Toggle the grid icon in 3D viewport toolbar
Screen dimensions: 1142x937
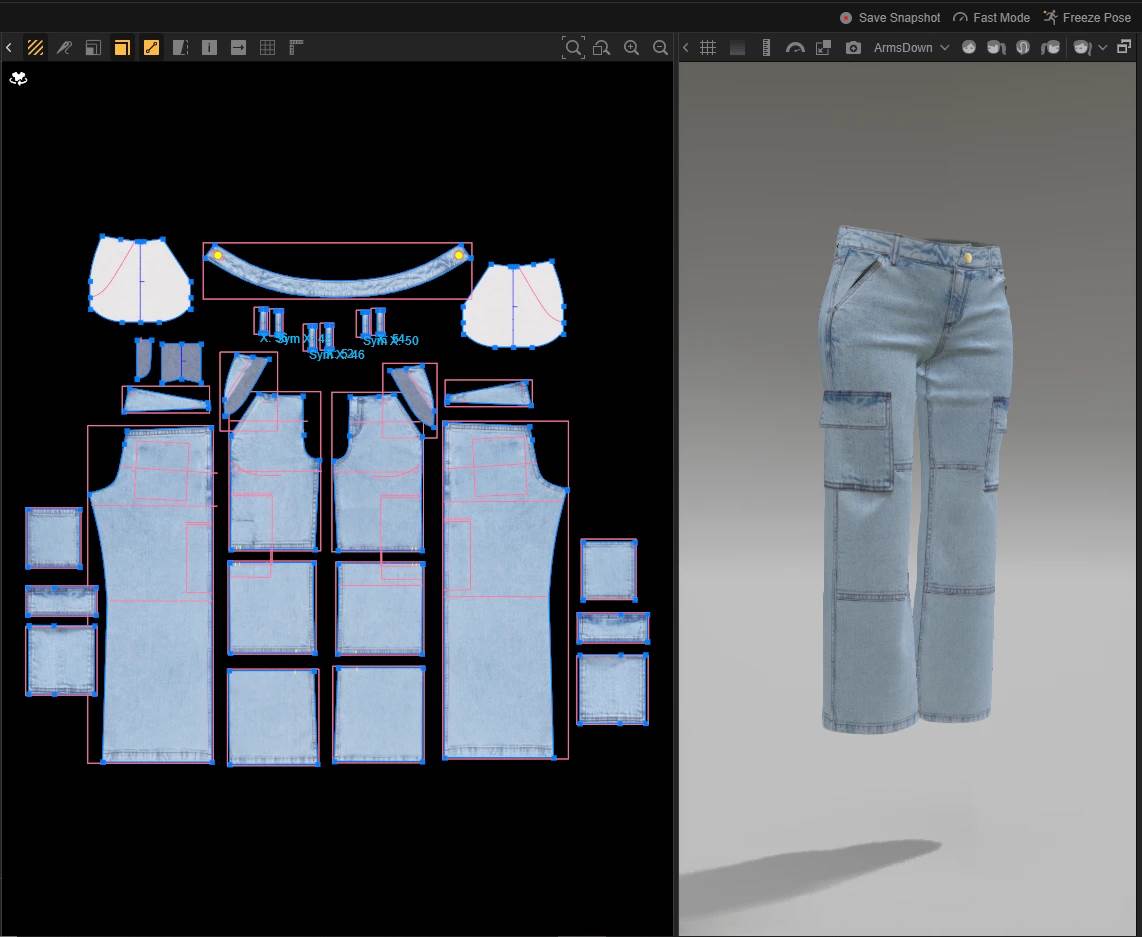pyautogui.click(x=708, y=48)
